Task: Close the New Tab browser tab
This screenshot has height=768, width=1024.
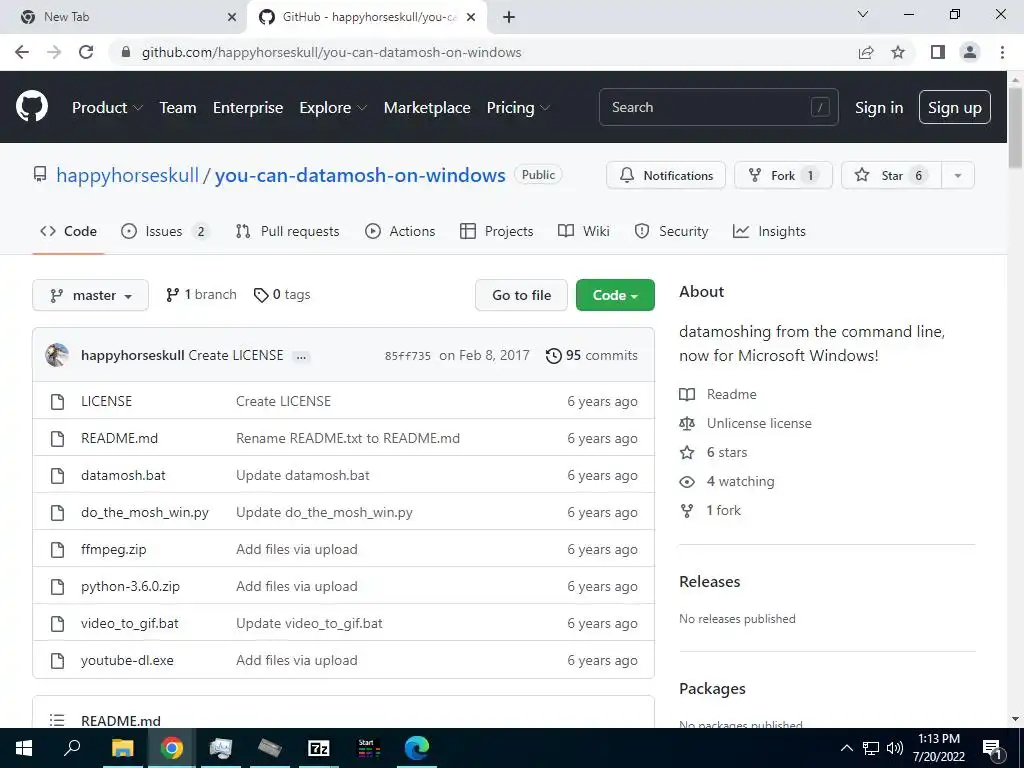Action: 232,17
